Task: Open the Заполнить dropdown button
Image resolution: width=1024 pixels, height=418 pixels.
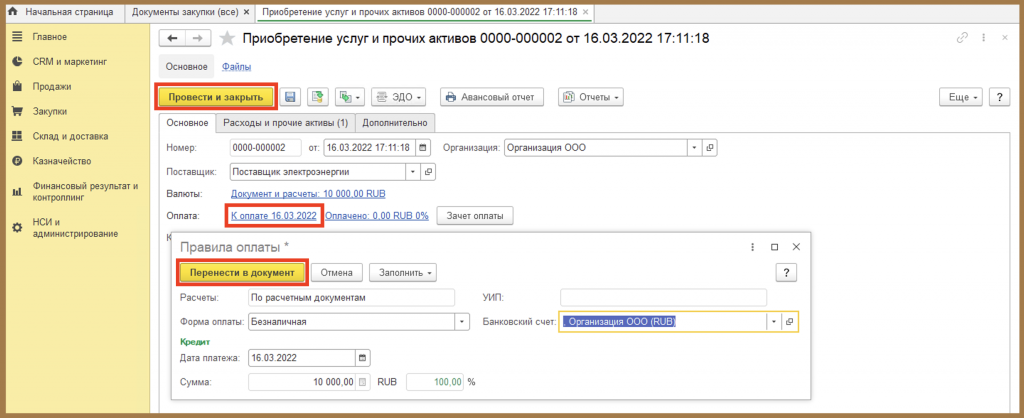Action: coord(403,272)
